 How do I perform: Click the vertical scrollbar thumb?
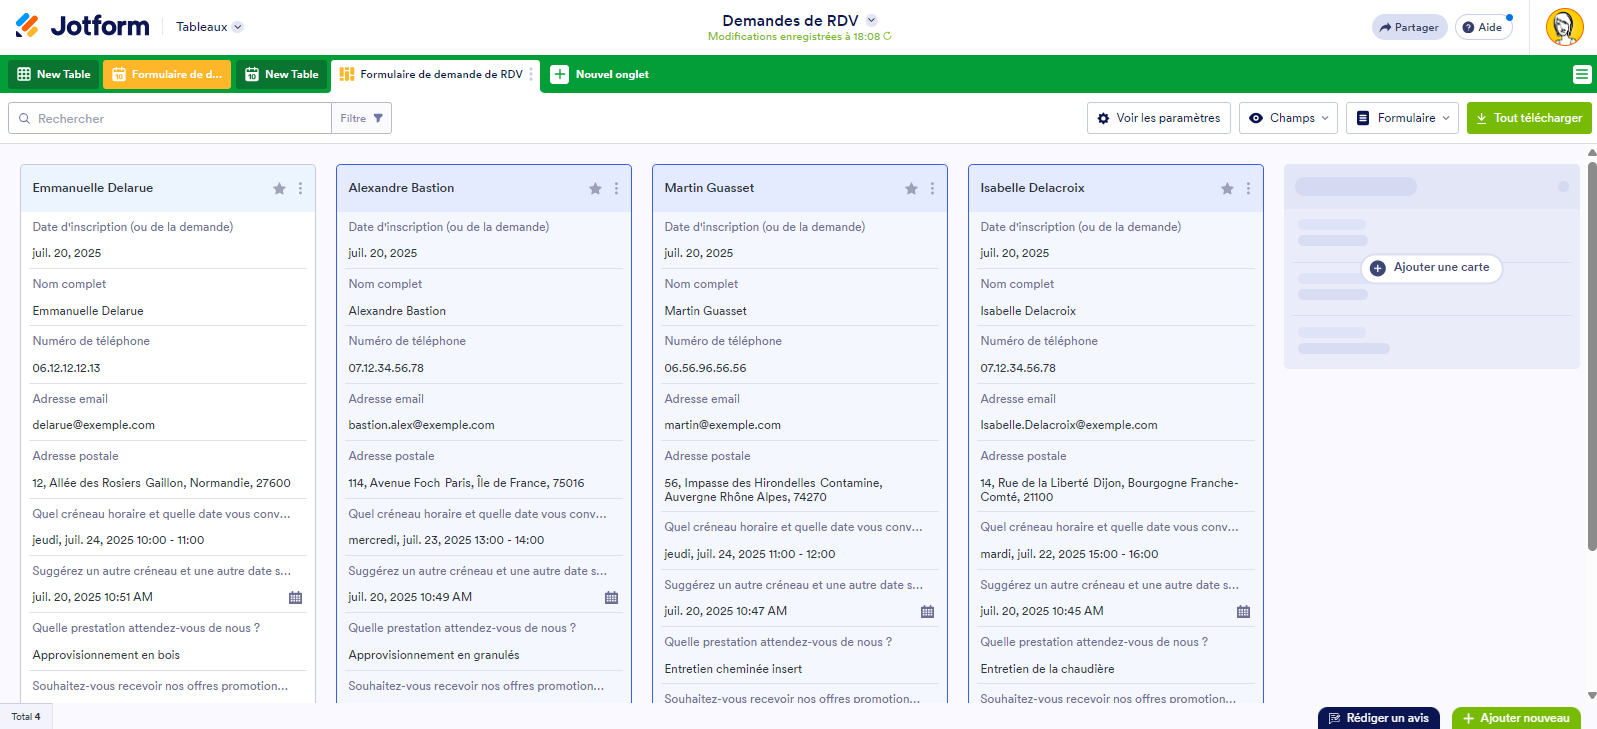[x=1591, y=356]
